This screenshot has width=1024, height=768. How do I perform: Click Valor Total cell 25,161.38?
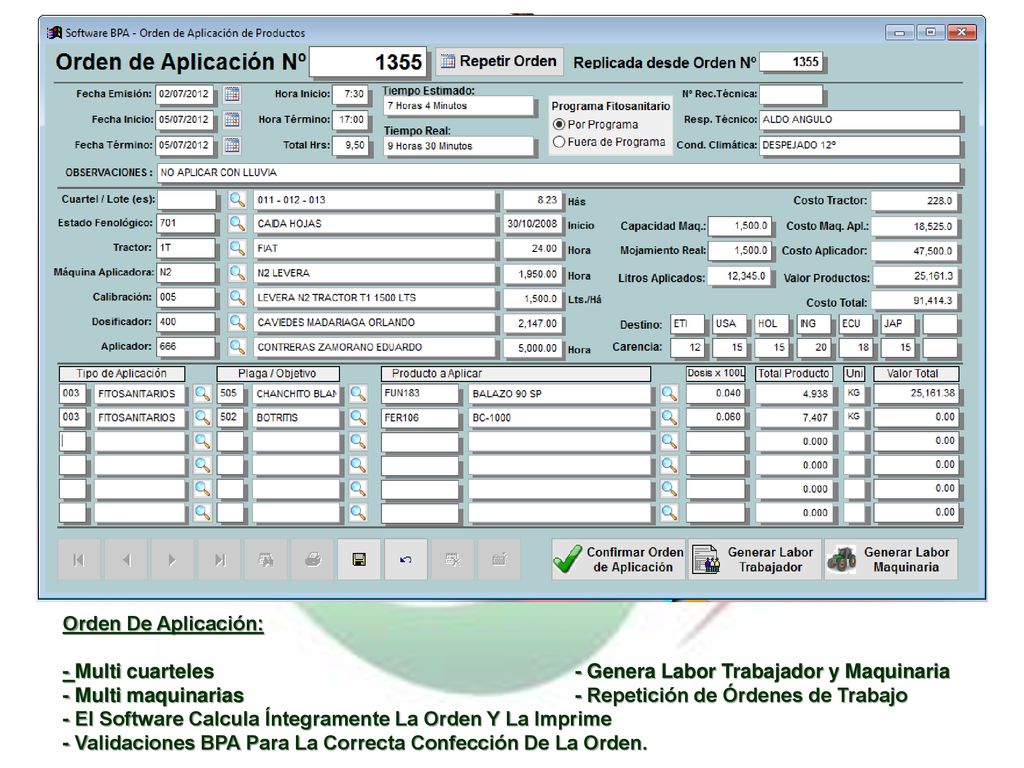916,394
